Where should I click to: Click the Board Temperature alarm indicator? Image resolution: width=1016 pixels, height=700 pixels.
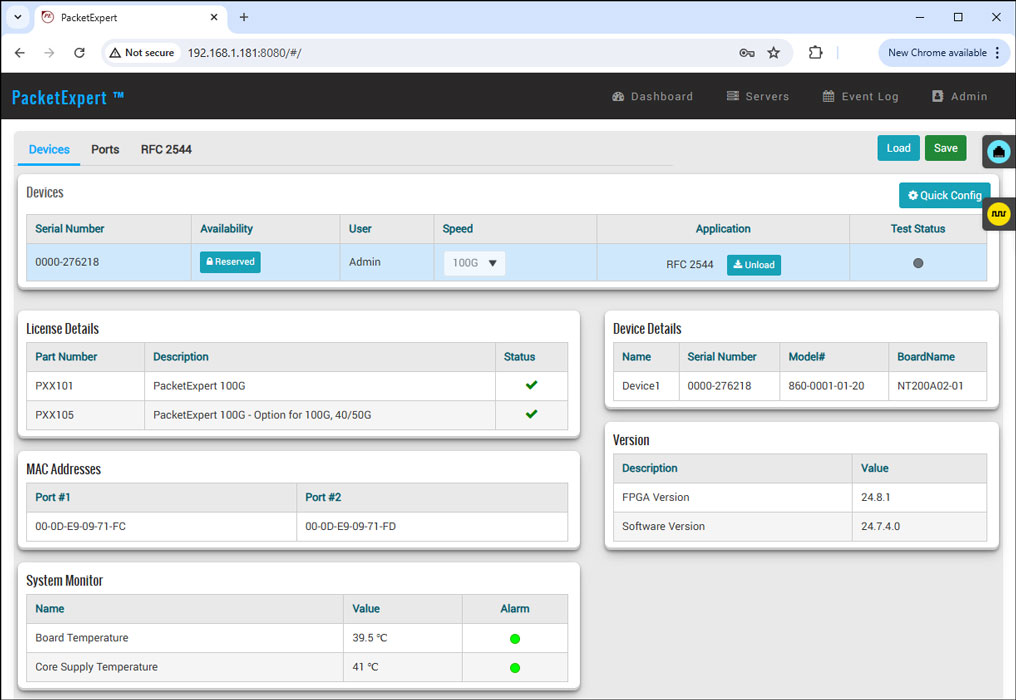coord(515,639)
